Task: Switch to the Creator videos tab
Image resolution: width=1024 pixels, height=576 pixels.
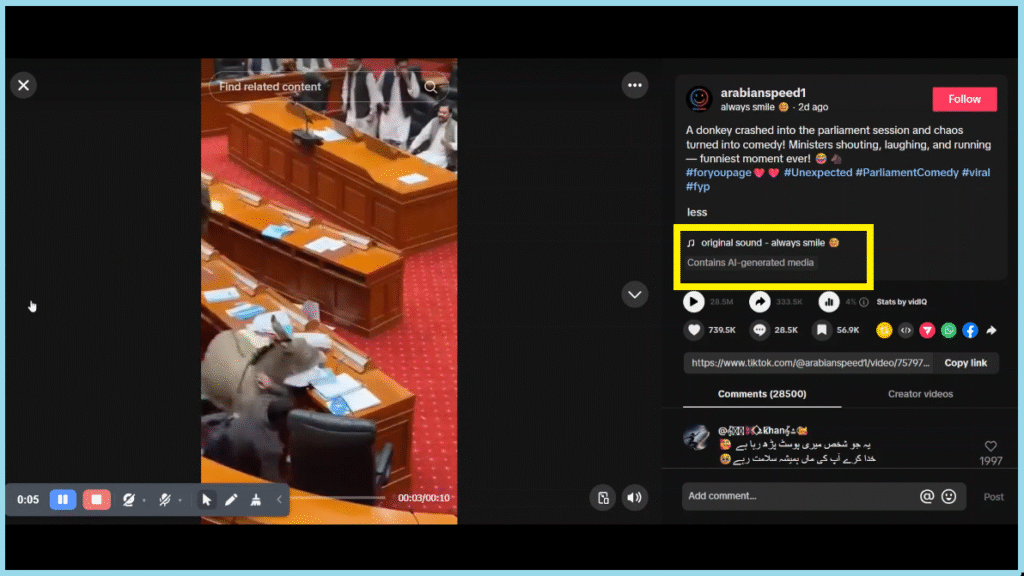Action: tap(920, 394)
